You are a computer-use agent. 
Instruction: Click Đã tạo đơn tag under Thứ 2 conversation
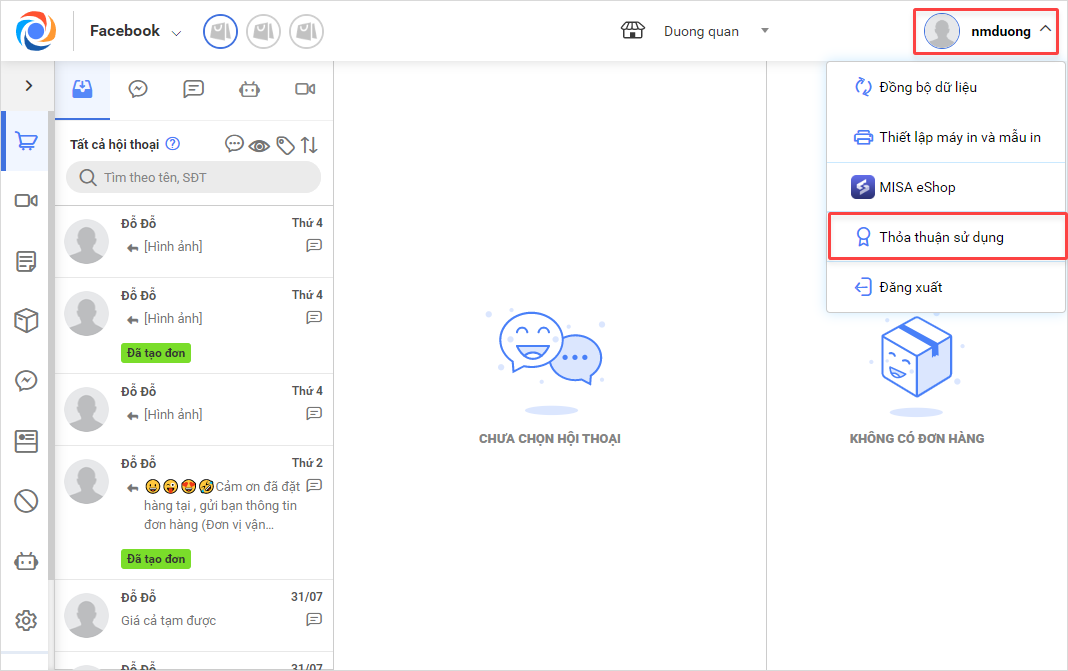(156, 559)
